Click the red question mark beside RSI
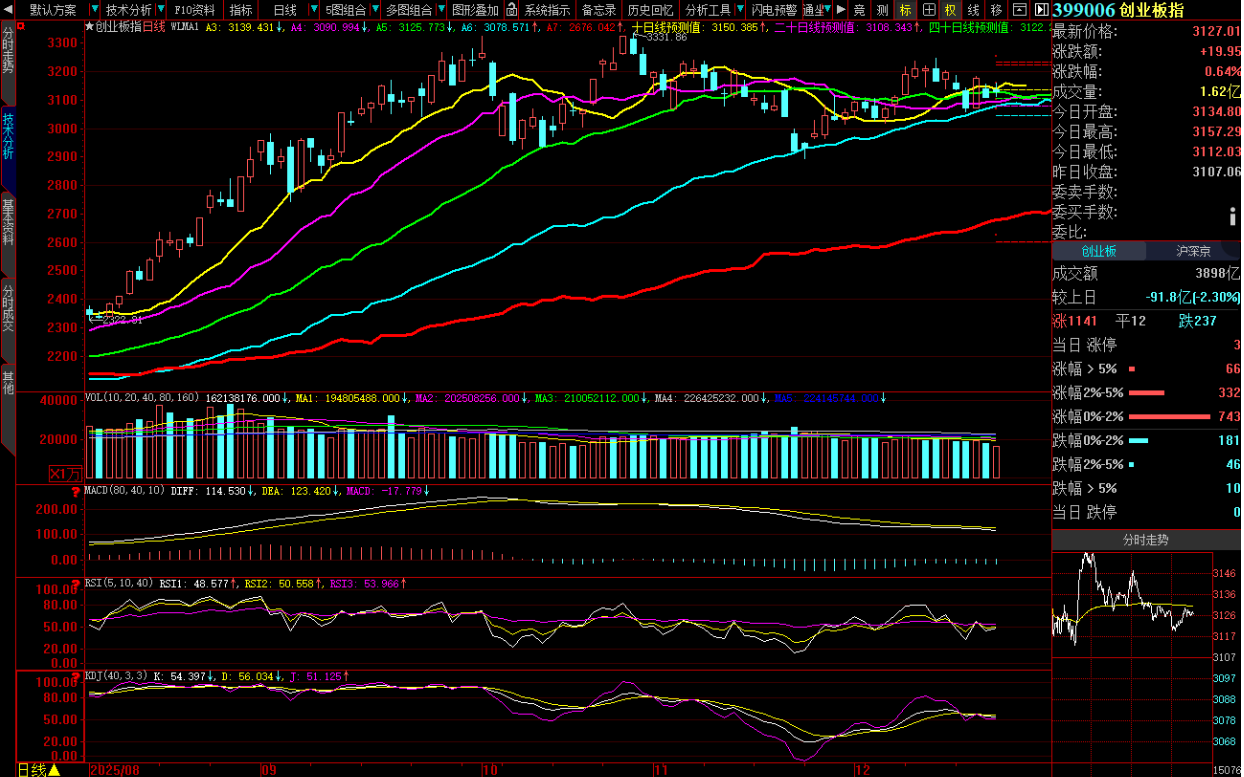Image resolution: width=1244 pixels, height=777 pixels. [76, 583]
